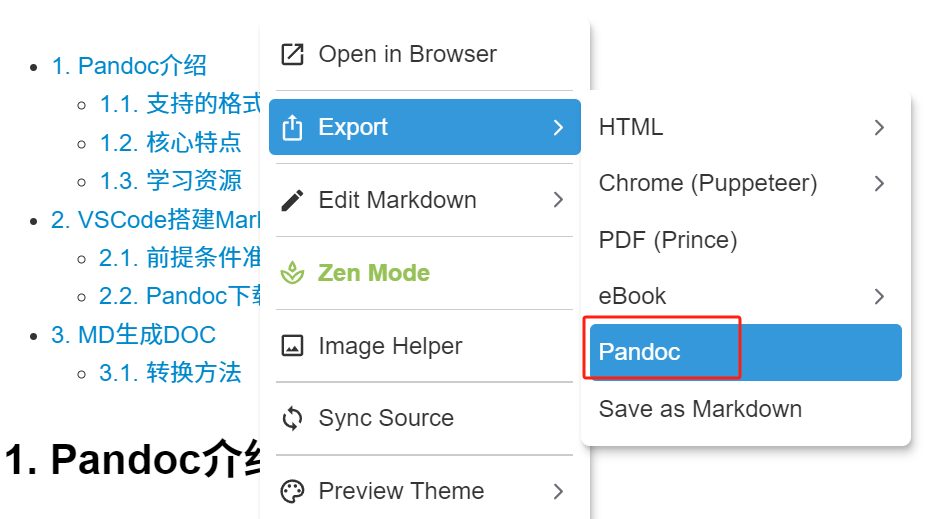Click the Preview Theme palette icon
This screenshot has height=519, width=930.
292,491
